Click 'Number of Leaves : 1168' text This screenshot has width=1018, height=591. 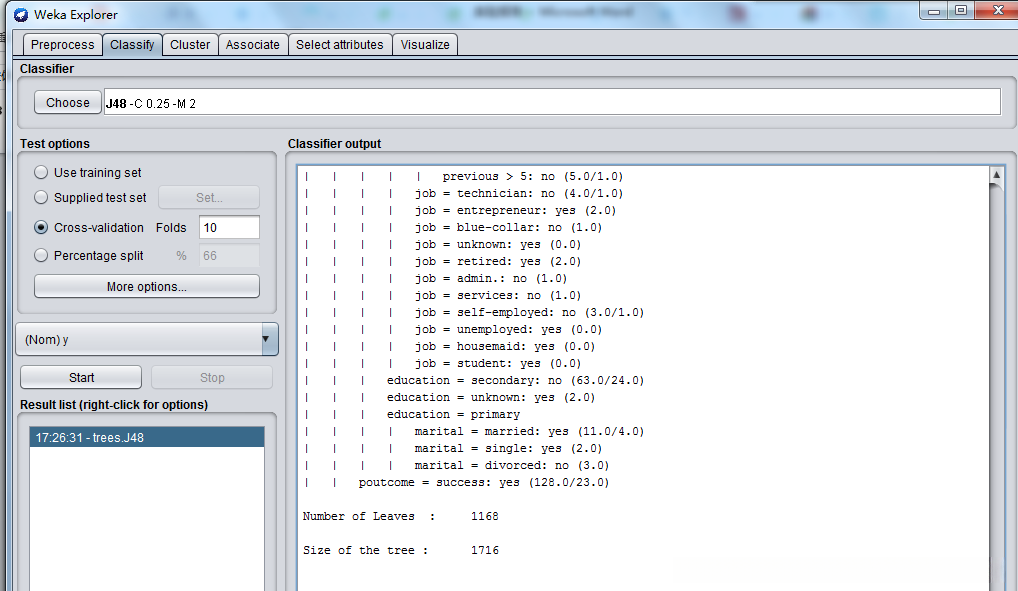pyautogui.click(x=401, y=516)
